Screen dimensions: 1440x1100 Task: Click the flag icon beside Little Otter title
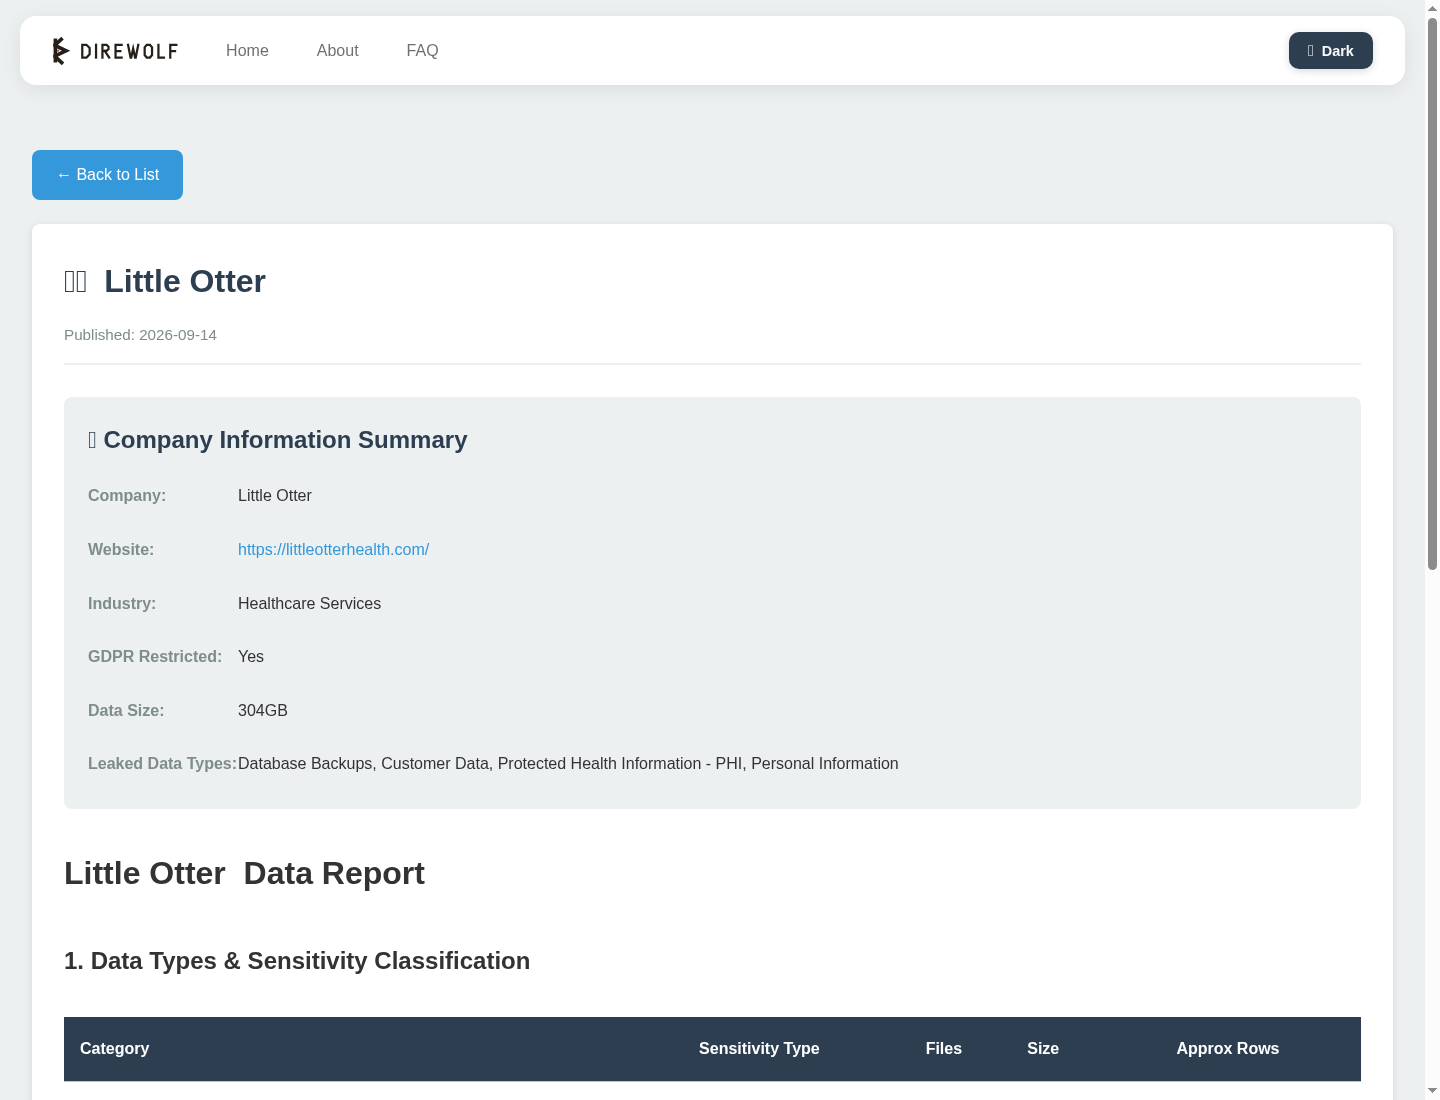(x=76, y=282)
